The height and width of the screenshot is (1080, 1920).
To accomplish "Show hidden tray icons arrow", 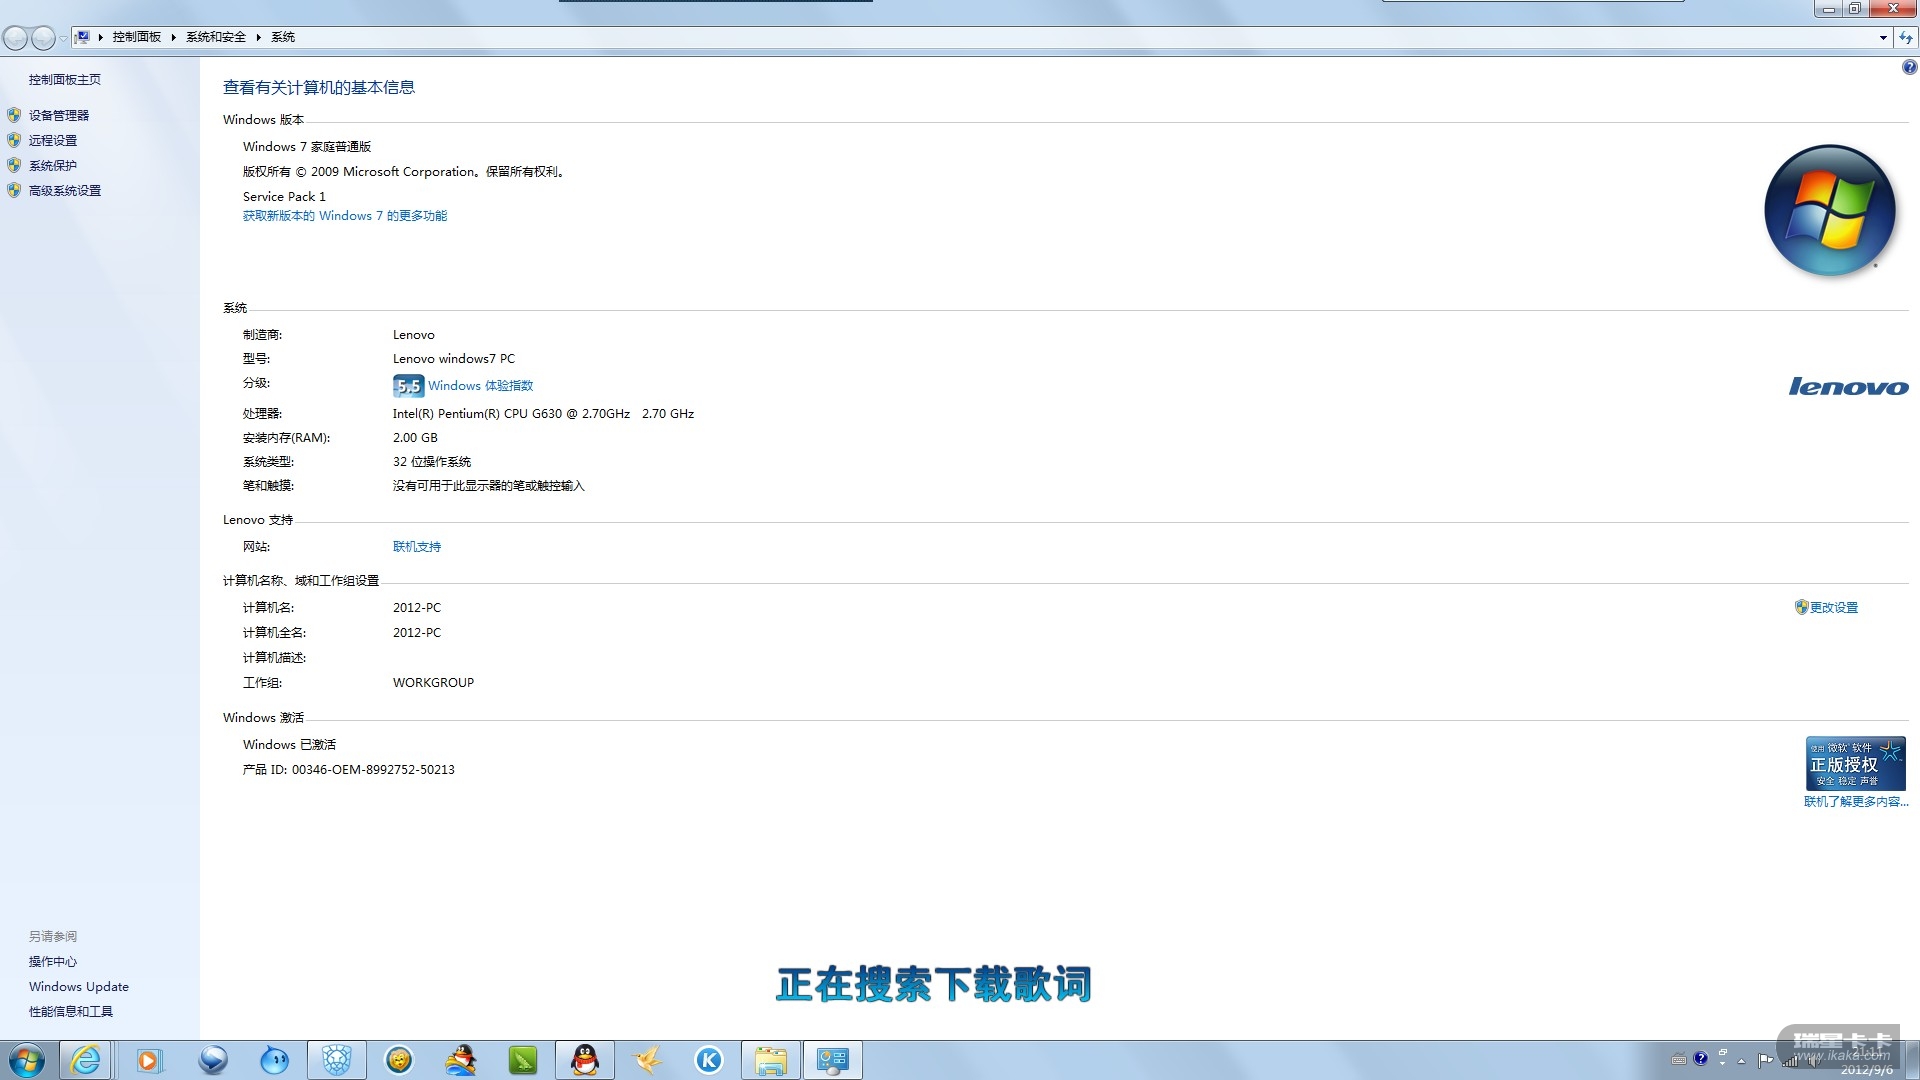I will coord(1741,1060).
